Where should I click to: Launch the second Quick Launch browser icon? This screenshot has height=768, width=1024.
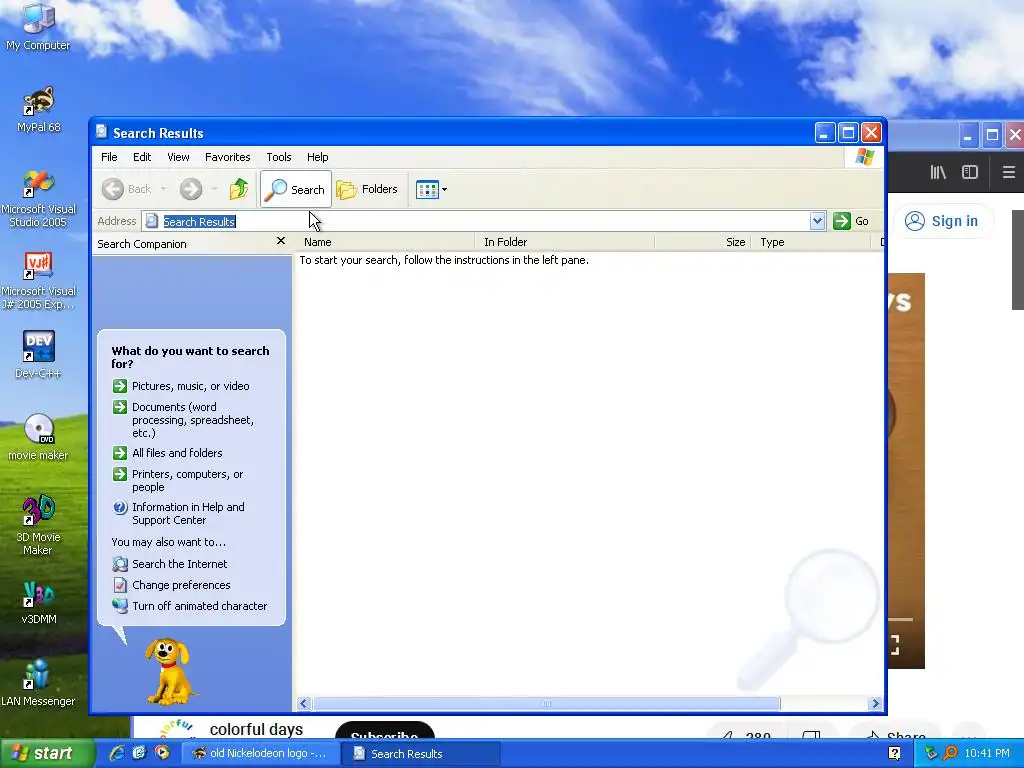(x=139, y=753)
